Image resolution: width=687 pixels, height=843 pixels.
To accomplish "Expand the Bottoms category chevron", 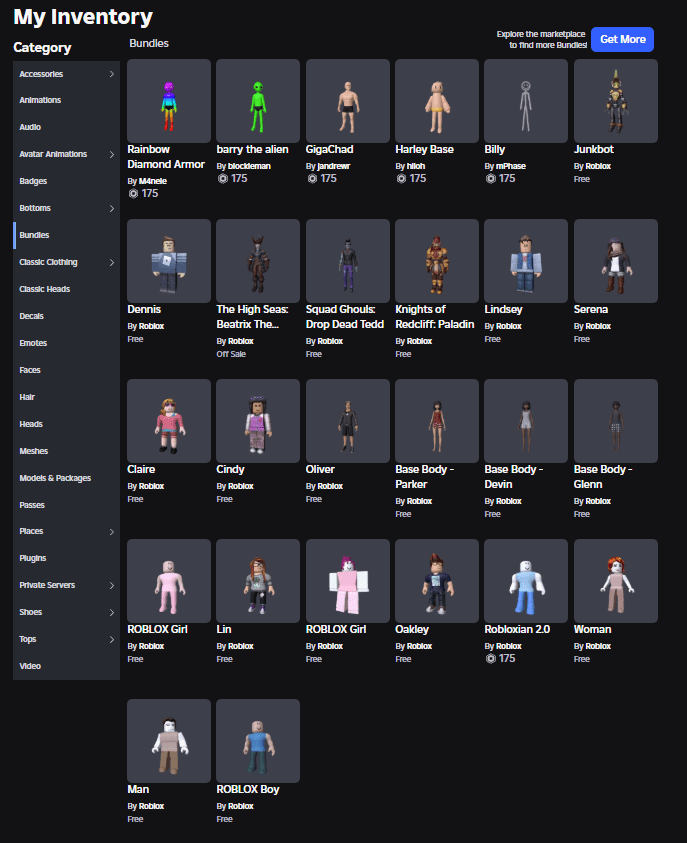I will click(112, 209).
